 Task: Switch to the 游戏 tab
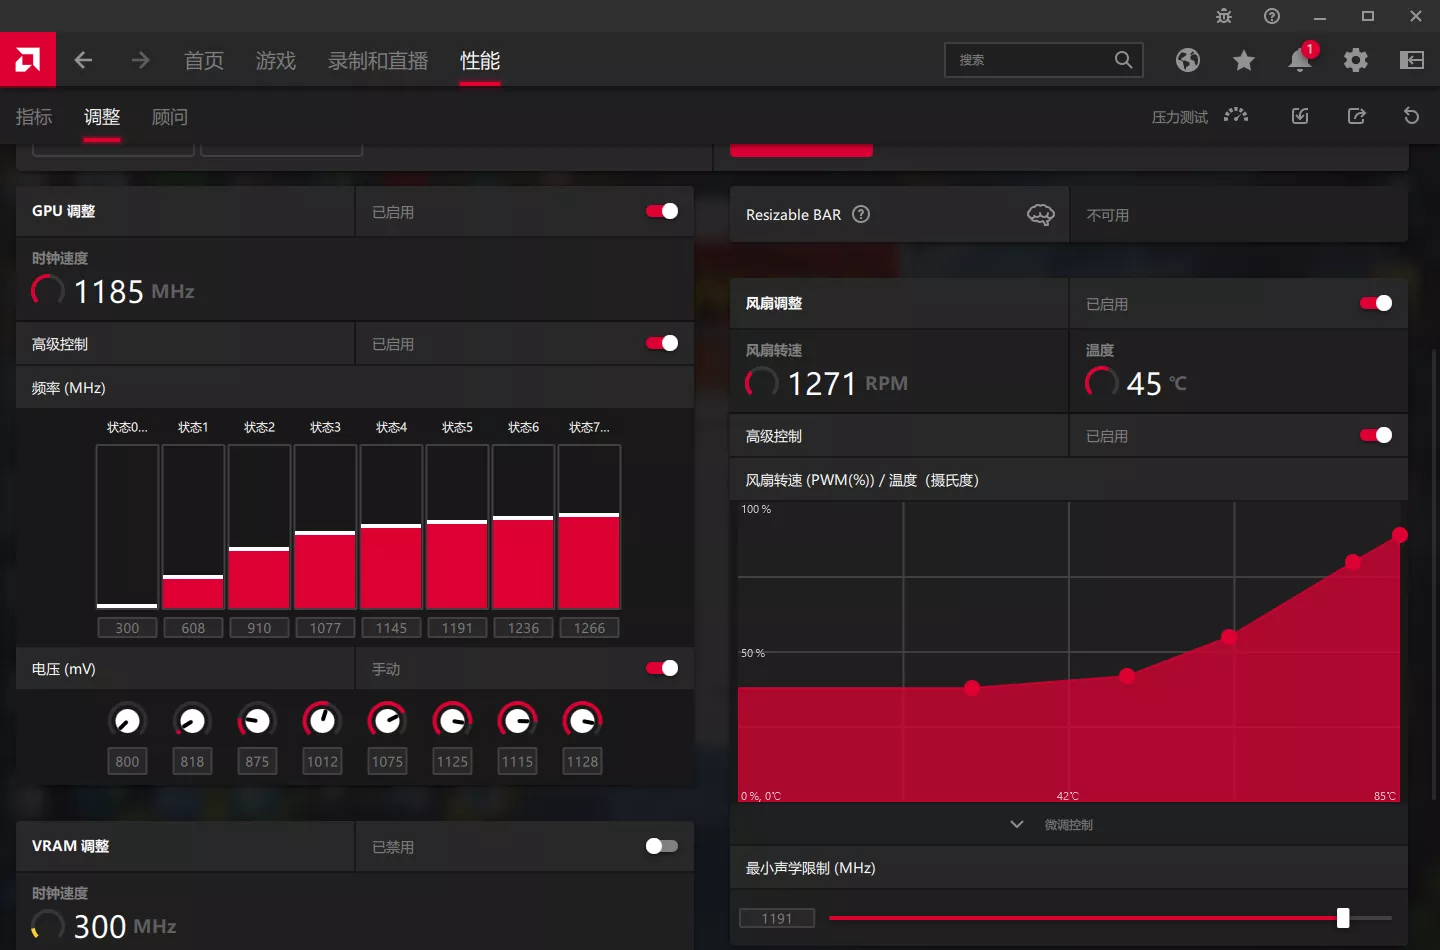point(276,61)
